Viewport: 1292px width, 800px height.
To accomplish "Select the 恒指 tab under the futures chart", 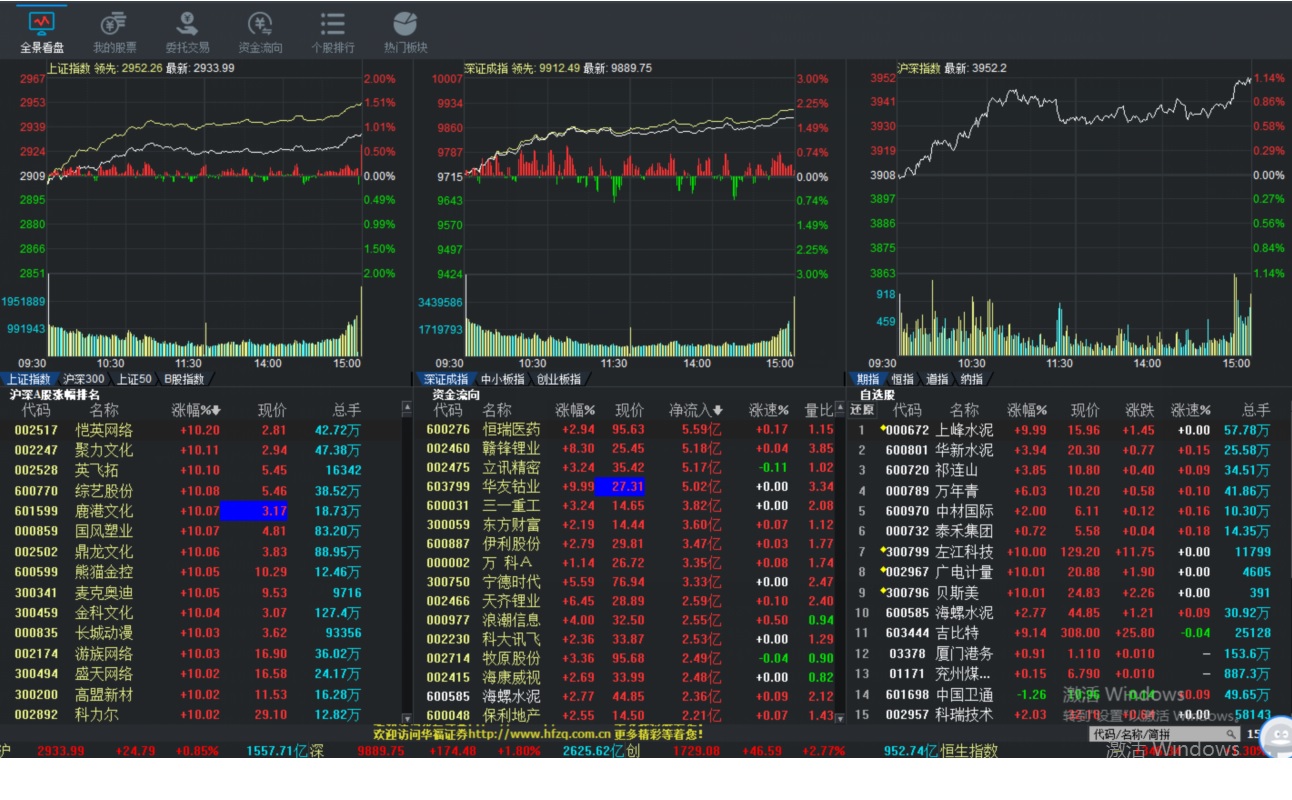I will (902, 379).
